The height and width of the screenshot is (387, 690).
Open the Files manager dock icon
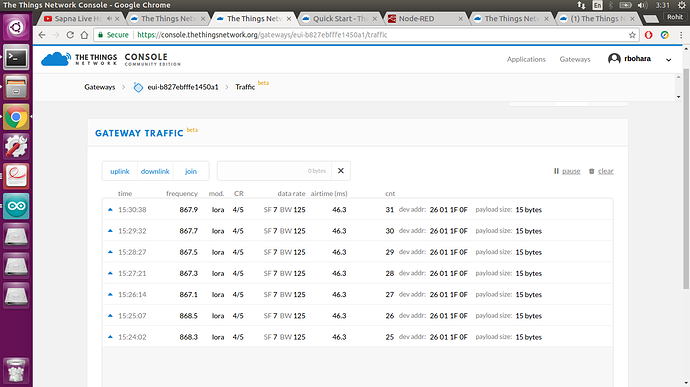[x=16, y=87]
